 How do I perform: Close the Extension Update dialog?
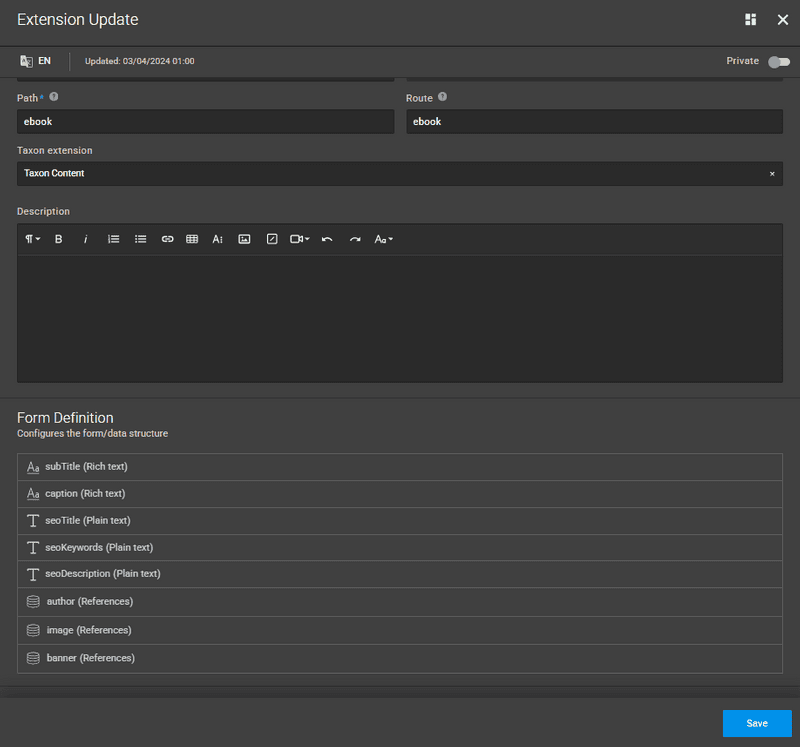(783, 19)
